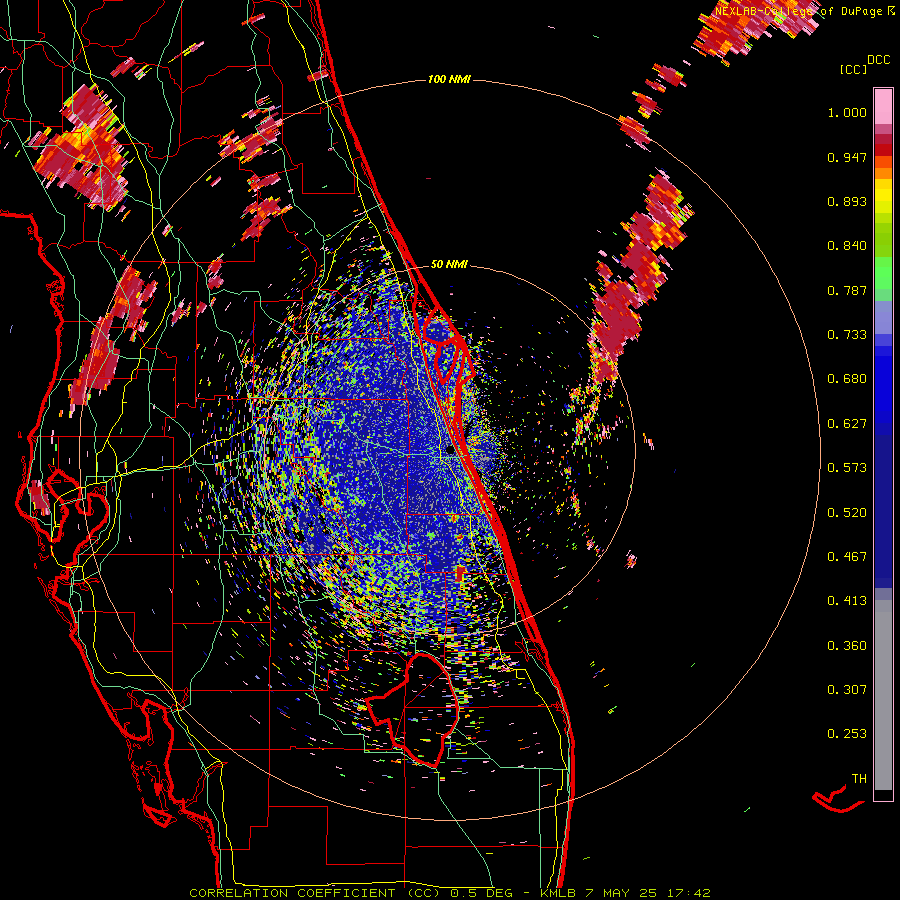Click the "NEXLAB-College of DuPage" header text
The width and height of the screenshot is (900, 900).
pos(798,11)
